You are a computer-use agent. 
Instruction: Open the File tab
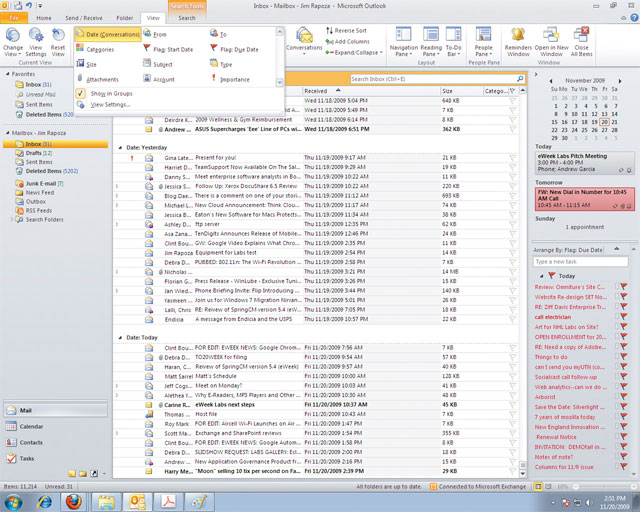pos(14,18)
